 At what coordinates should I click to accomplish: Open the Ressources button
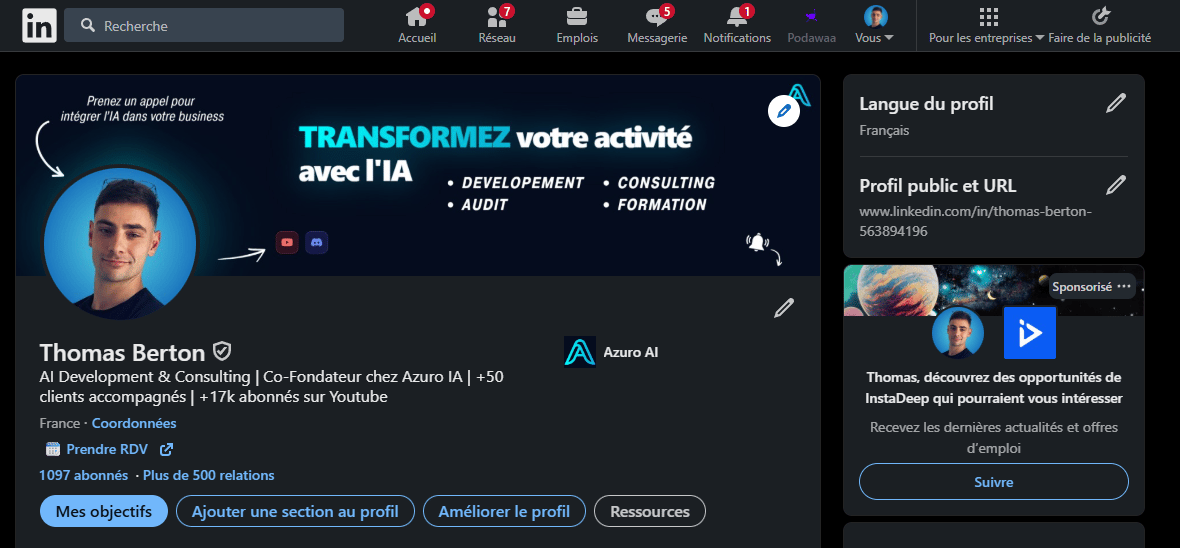[x=650, y=512]
